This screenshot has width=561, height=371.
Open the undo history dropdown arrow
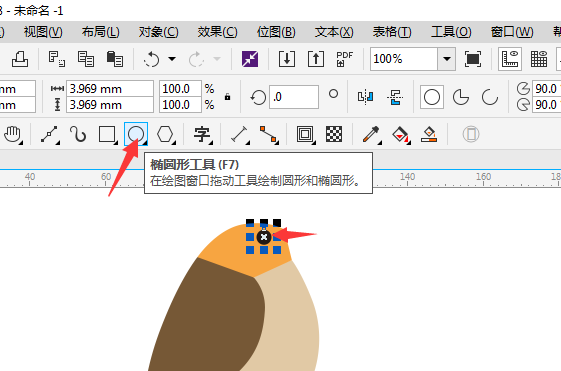coord(172,59)
